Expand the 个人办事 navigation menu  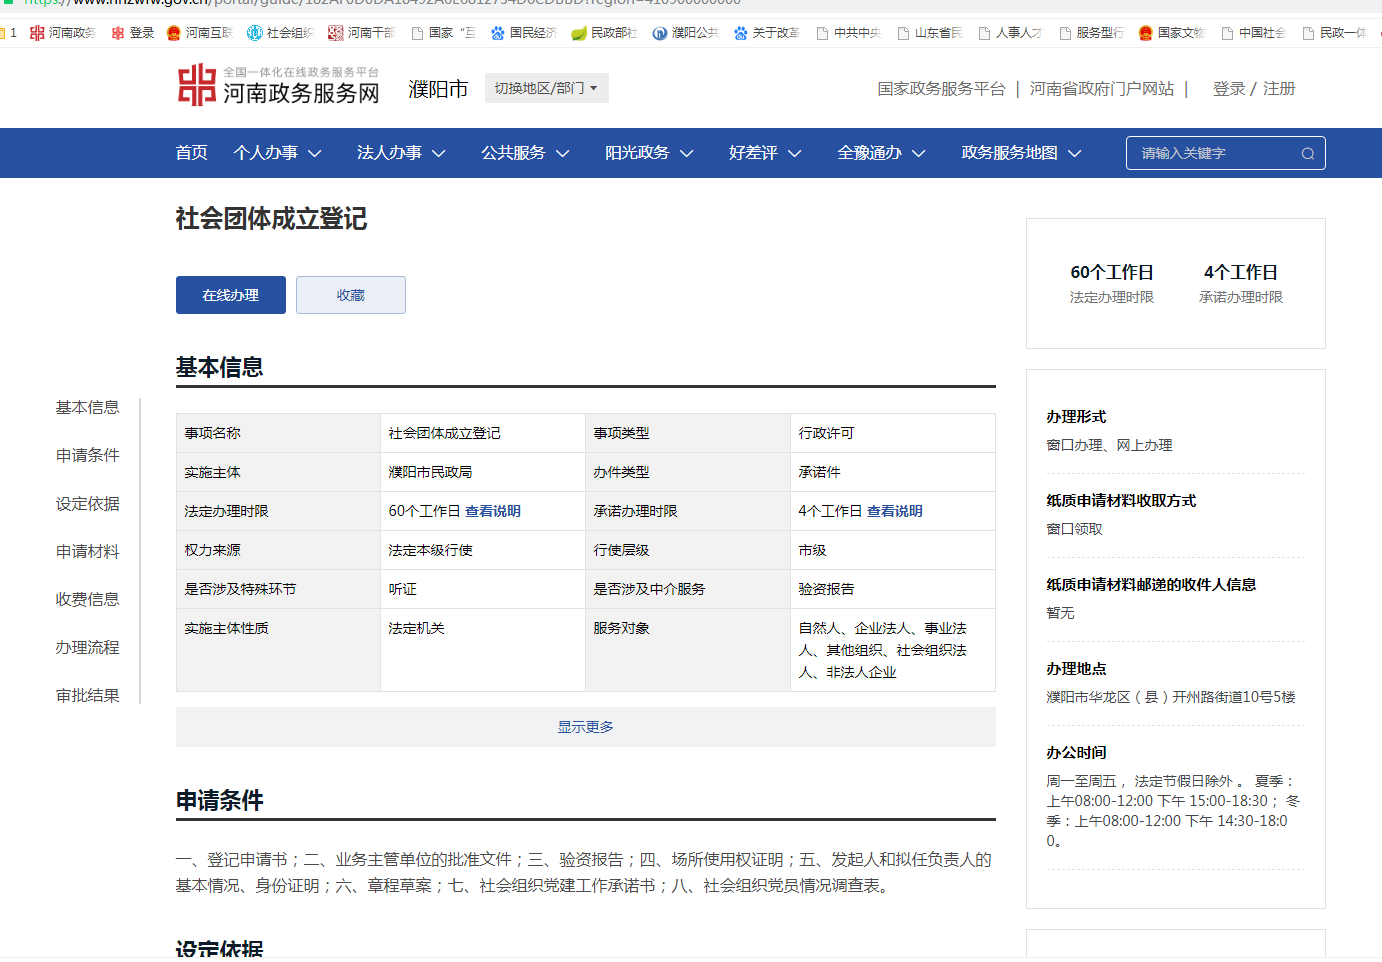[277, 153]
